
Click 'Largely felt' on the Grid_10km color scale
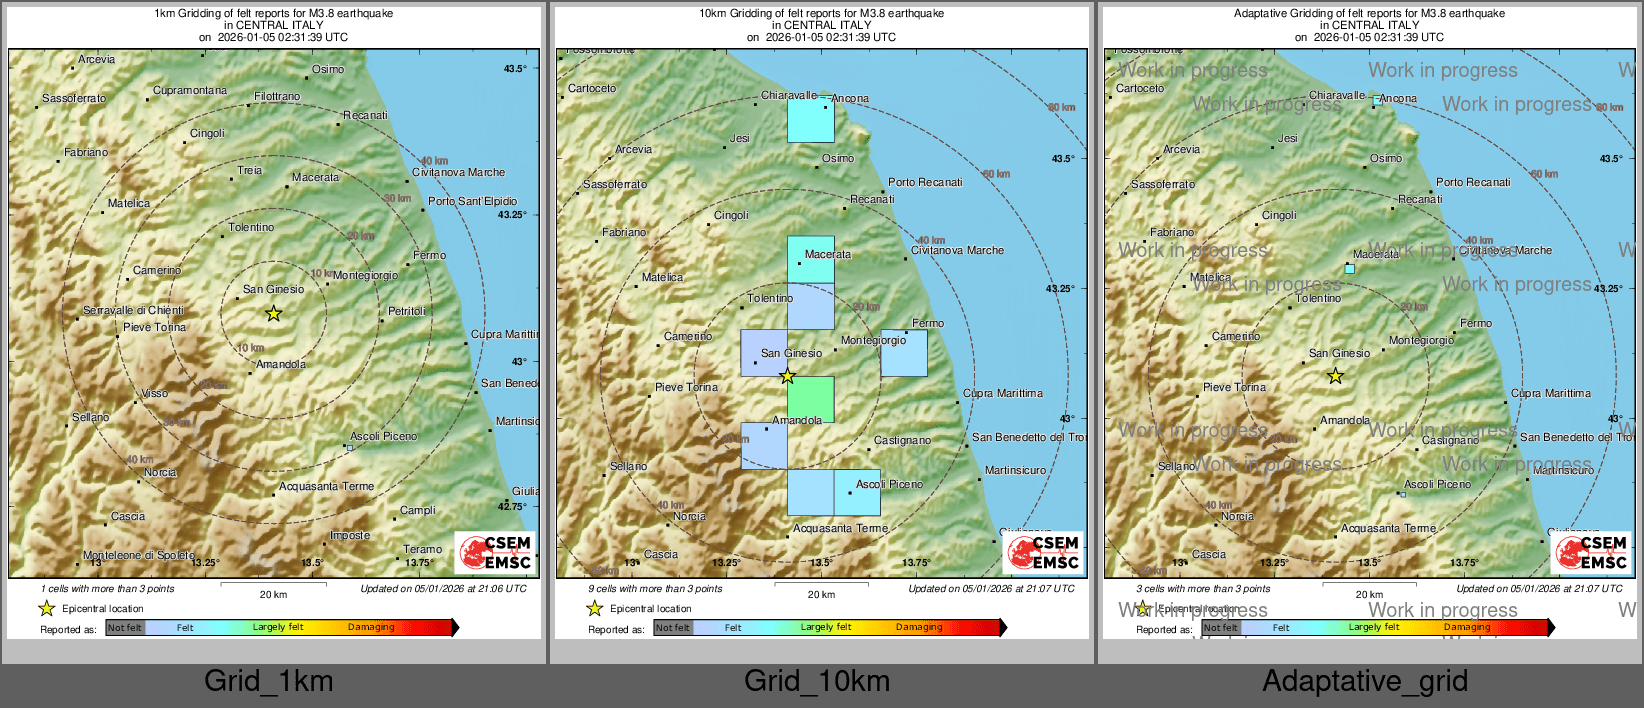(826, 627)
